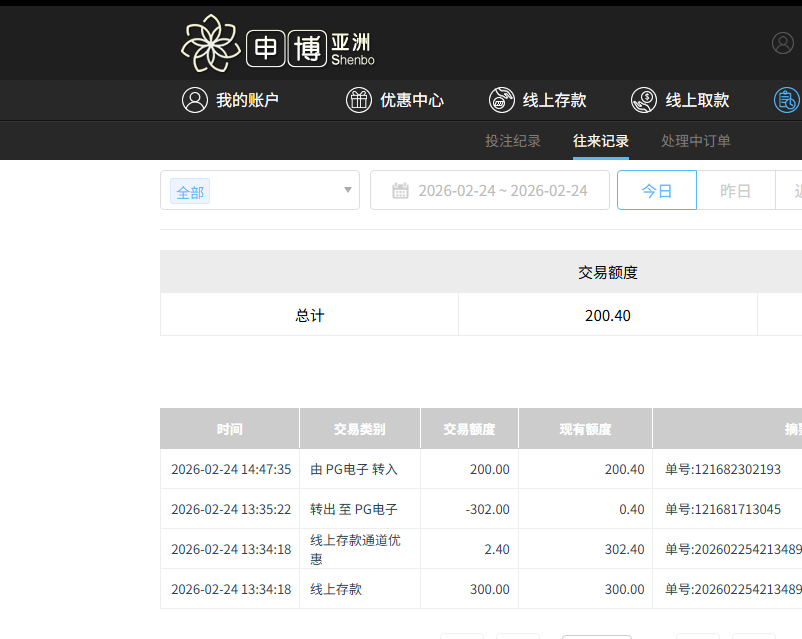The width and height of the screenshot is (802, 639).
Task: Click the 线上取款 withdrawal icon
Action: [x=644, y=100]
